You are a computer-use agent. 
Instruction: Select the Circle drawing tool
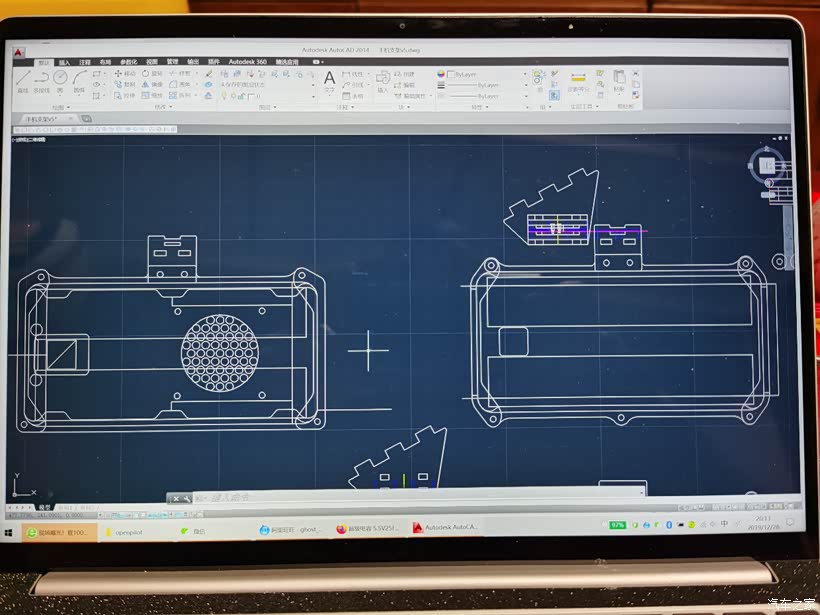point(60,79)
